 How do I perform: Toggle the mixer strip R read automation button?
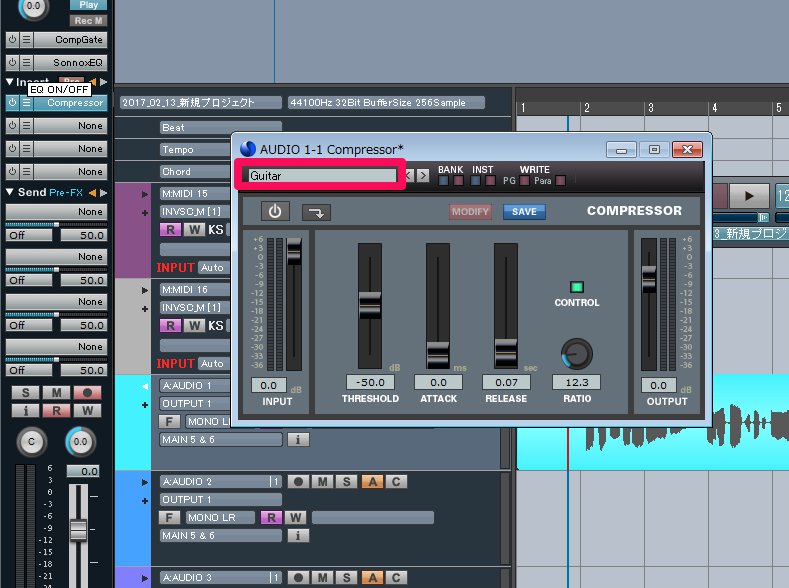(x=56, y=410)
